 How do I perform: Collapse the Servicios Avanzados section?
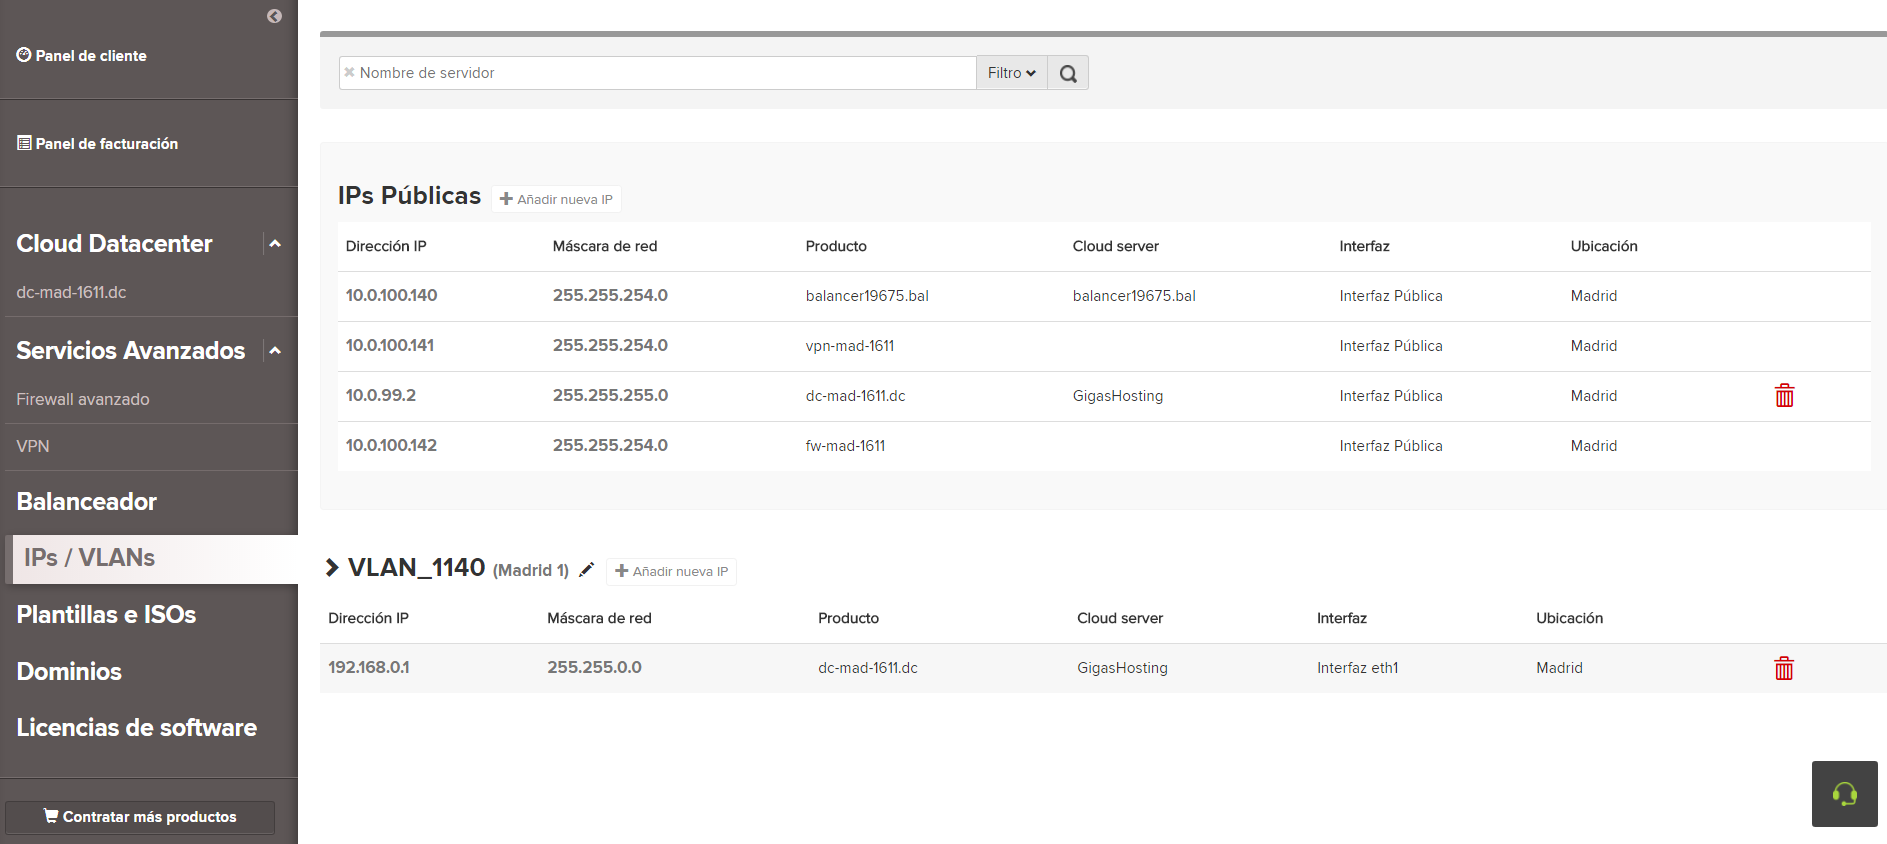pos(275,350)
